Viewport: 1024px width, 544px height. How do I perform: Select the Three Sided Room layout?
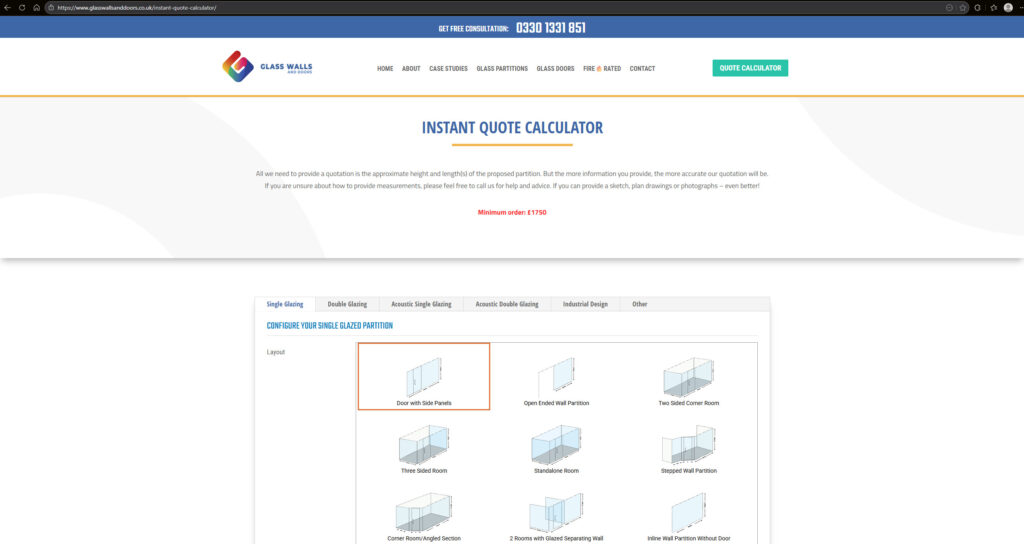pyautogui.click(x=424, y=445)
